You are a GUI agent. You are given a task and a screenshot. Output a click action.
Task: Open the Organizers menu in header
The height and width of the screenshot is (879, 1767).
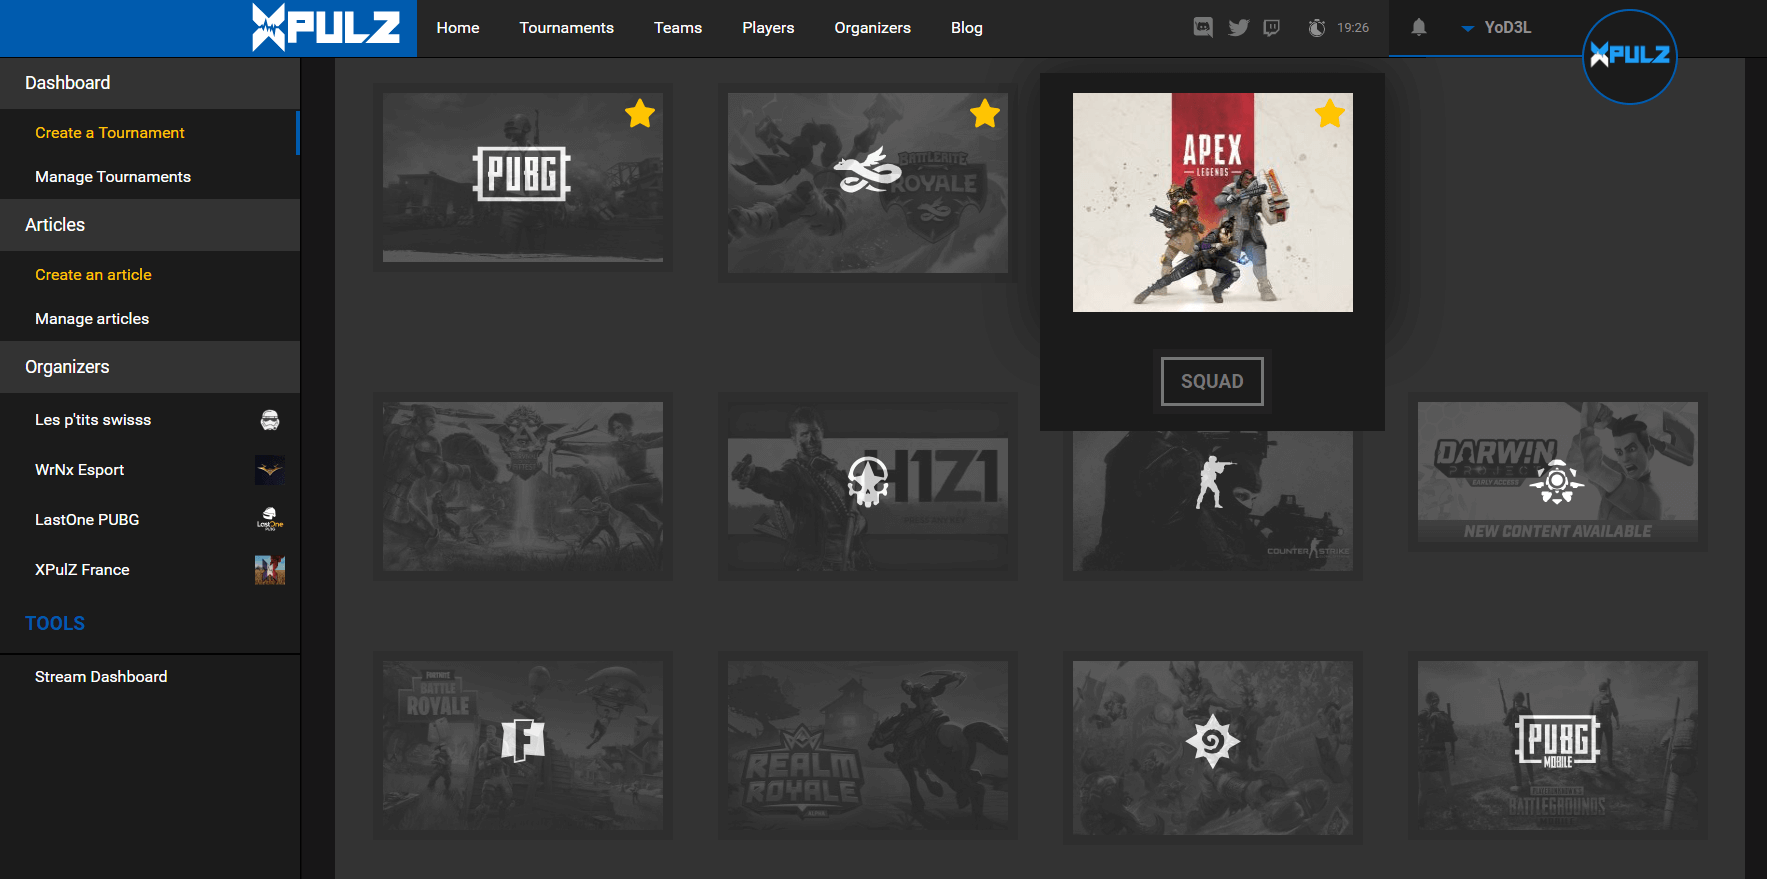873,28
